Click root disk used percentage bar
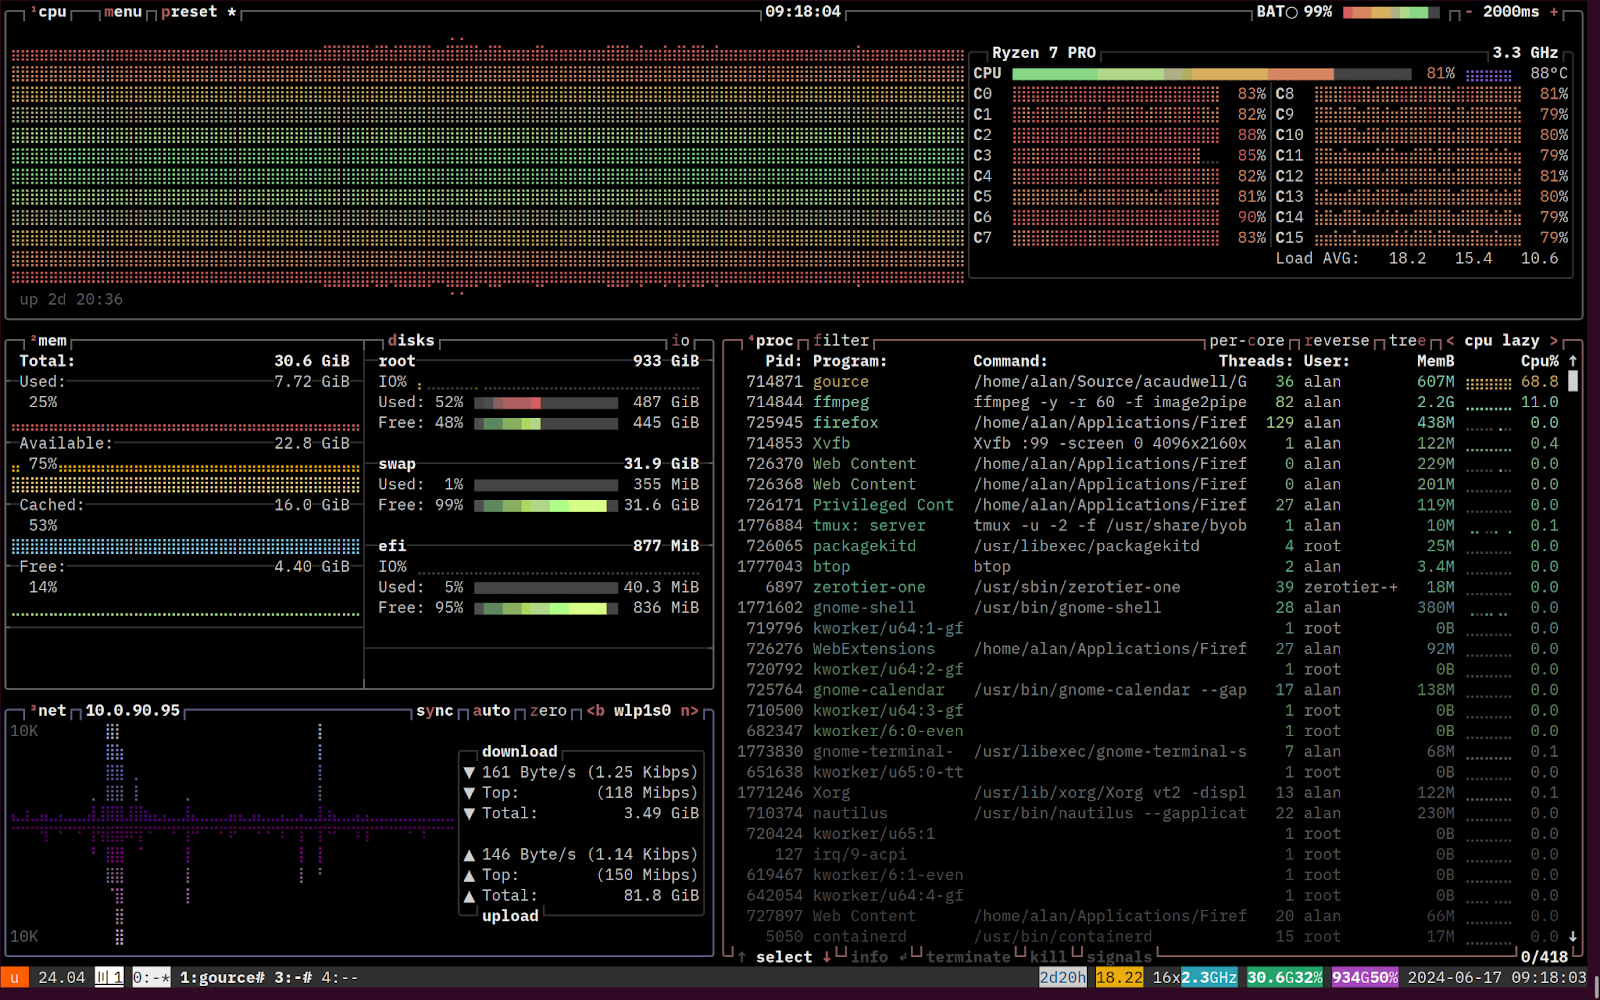Screen dimensions: 1600x1000 click(x=546, y=402)
